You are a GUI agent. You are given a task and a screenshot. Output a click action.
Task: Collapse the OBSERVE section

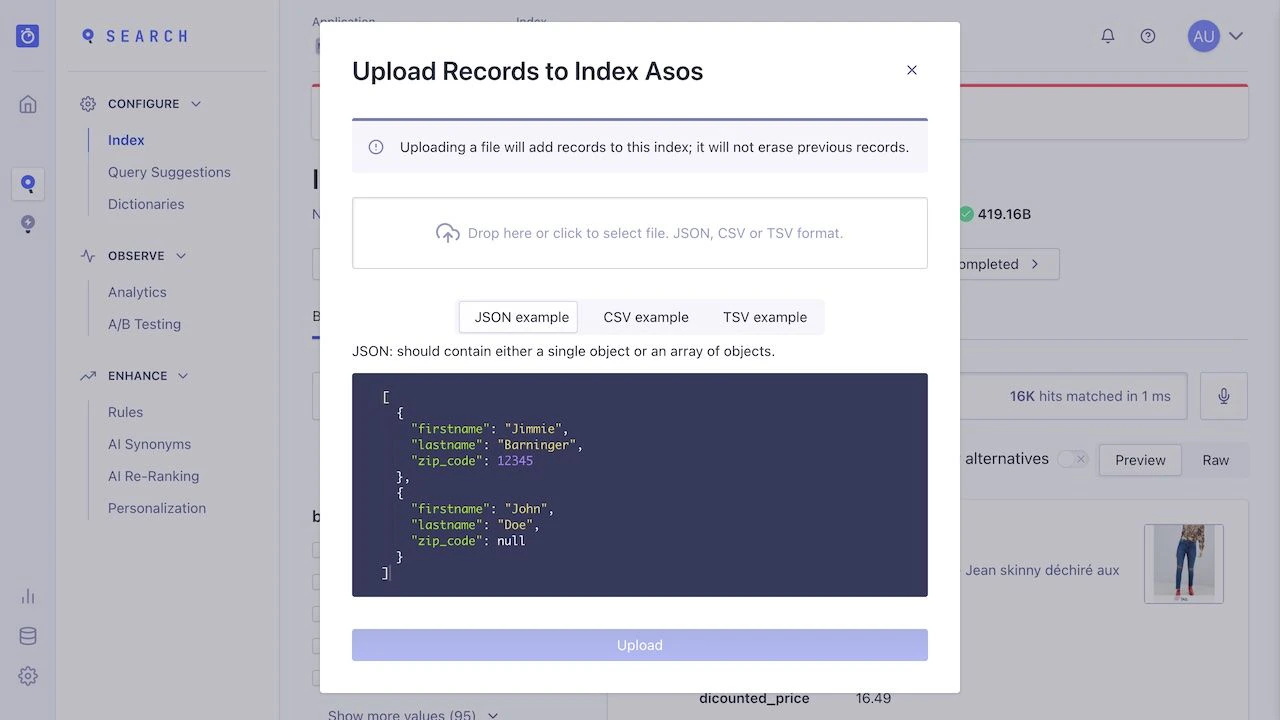click(x=180, y=255)
